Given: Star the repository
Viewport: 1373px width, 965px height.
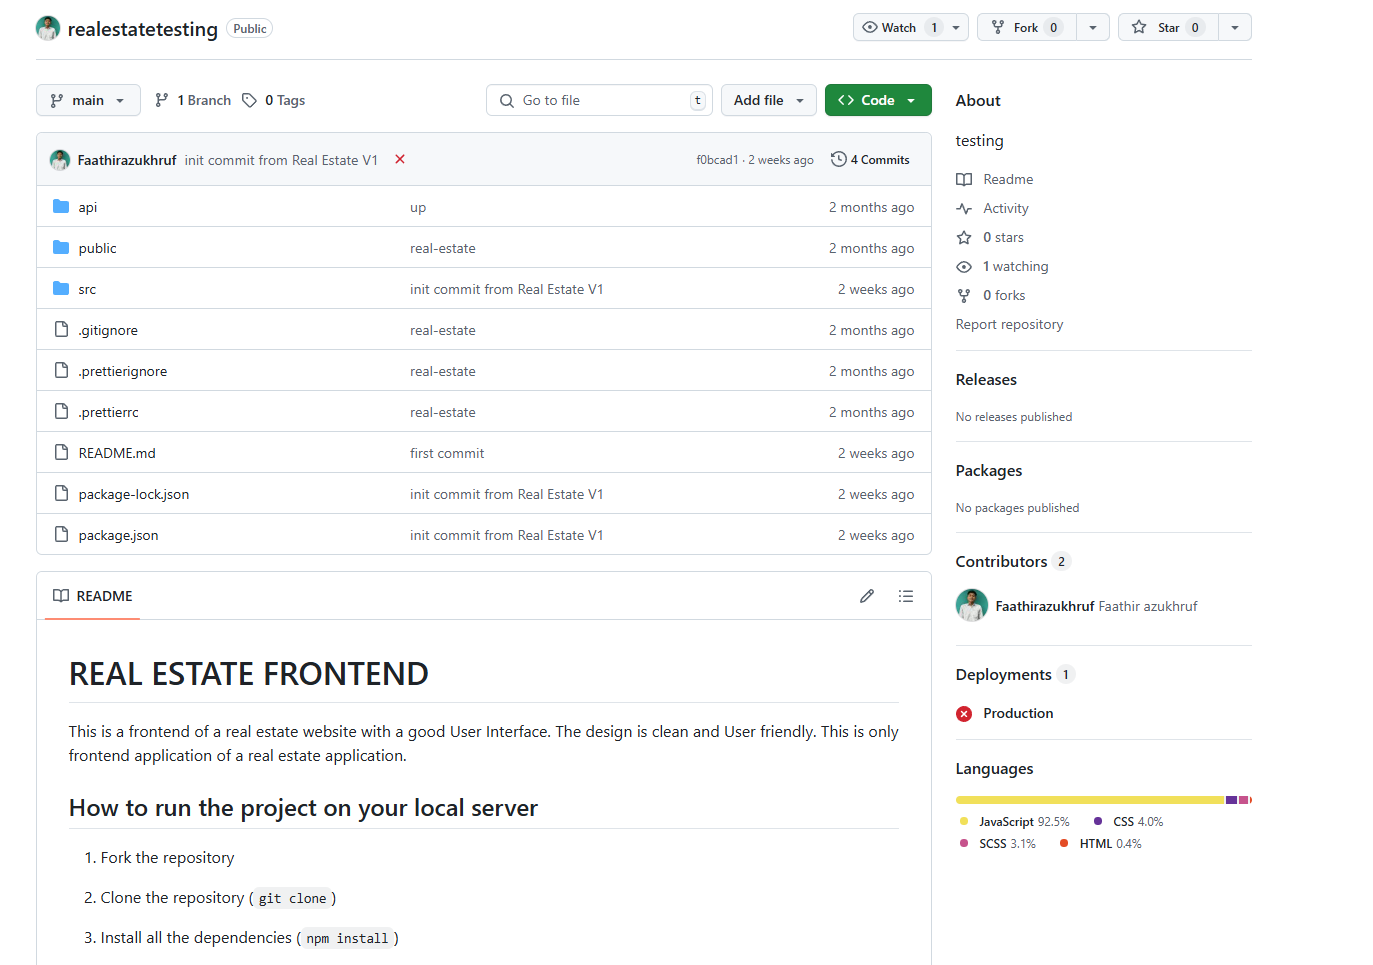Looking at the screenshot, I should pos(1168,27).
